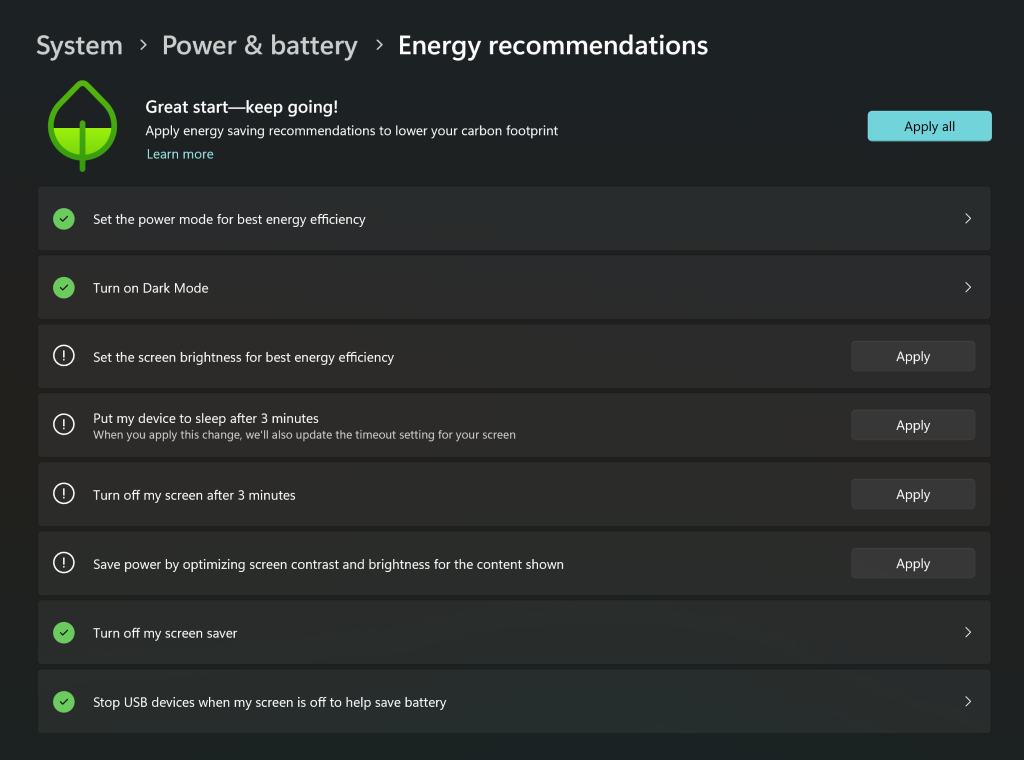The width and height of the screenshot is (1024, 760).
Task: Click green checkmark next to Dark Mode
Action: 64,287
